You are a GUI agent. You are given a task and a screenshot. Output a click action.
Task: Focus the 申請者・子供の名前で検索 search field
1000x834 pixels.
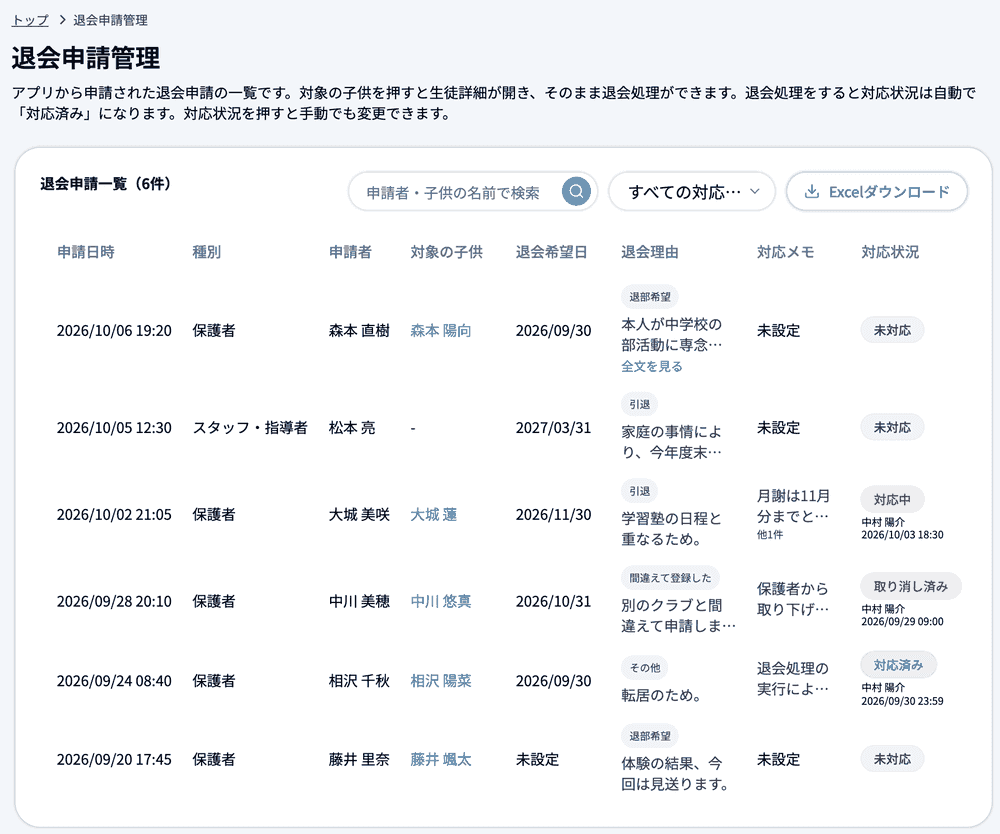473,191
